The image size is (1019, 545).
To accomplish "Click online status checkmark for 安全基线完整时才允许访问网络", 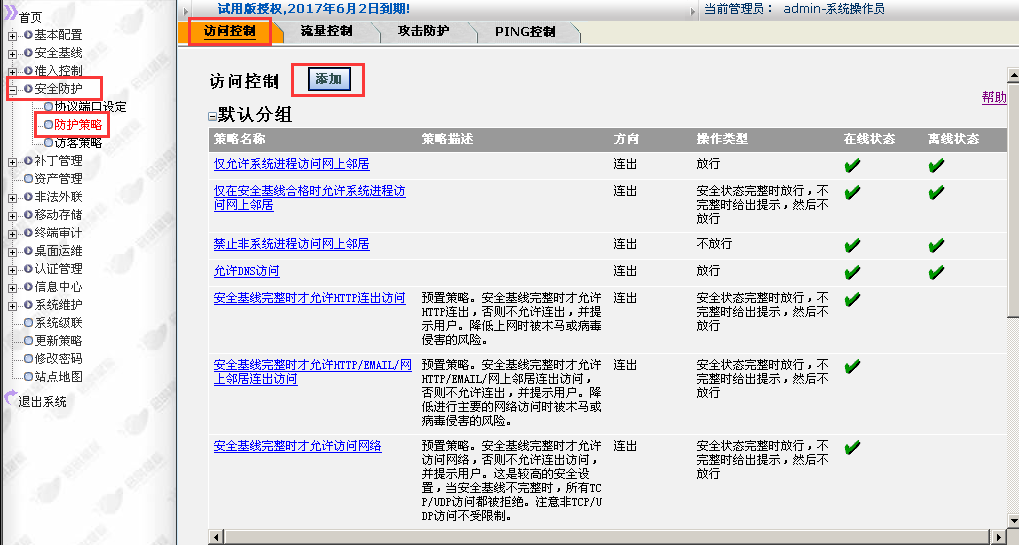I will coord(852,447).
